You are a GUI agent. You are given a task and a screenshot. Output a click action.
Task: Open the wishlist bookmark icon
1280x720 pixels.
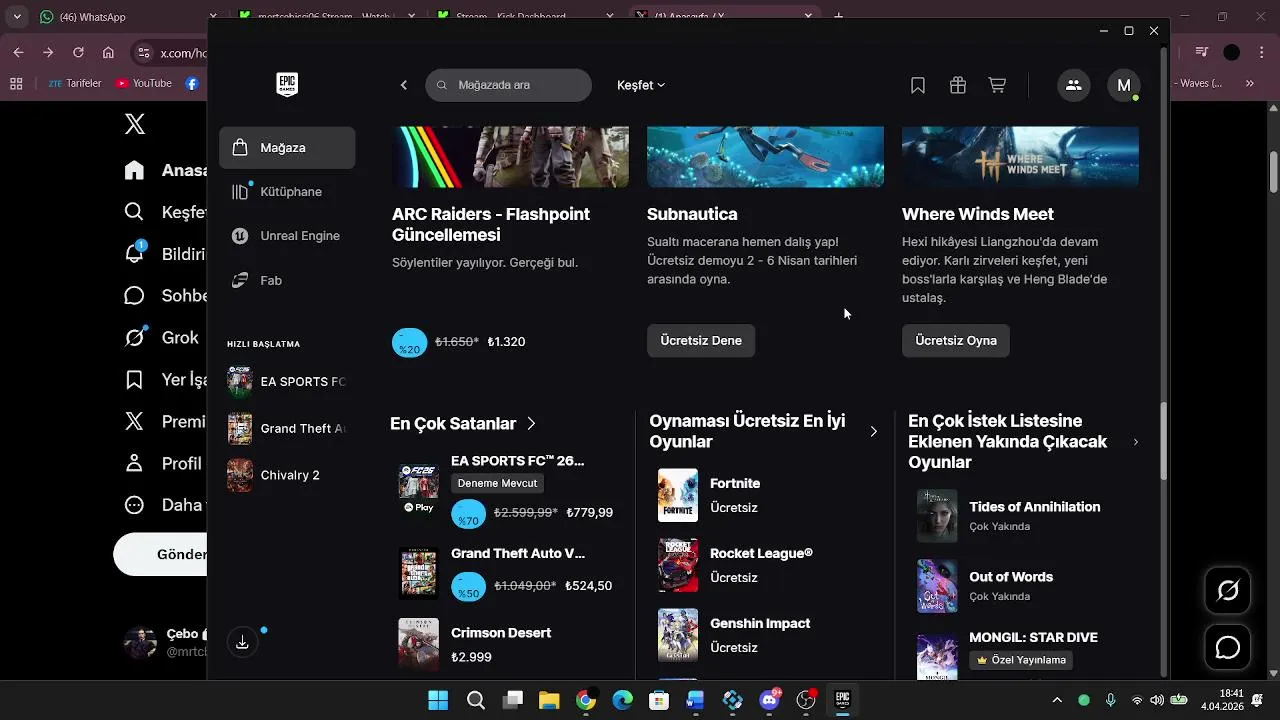pyautogui.click(x=918, y=86)
